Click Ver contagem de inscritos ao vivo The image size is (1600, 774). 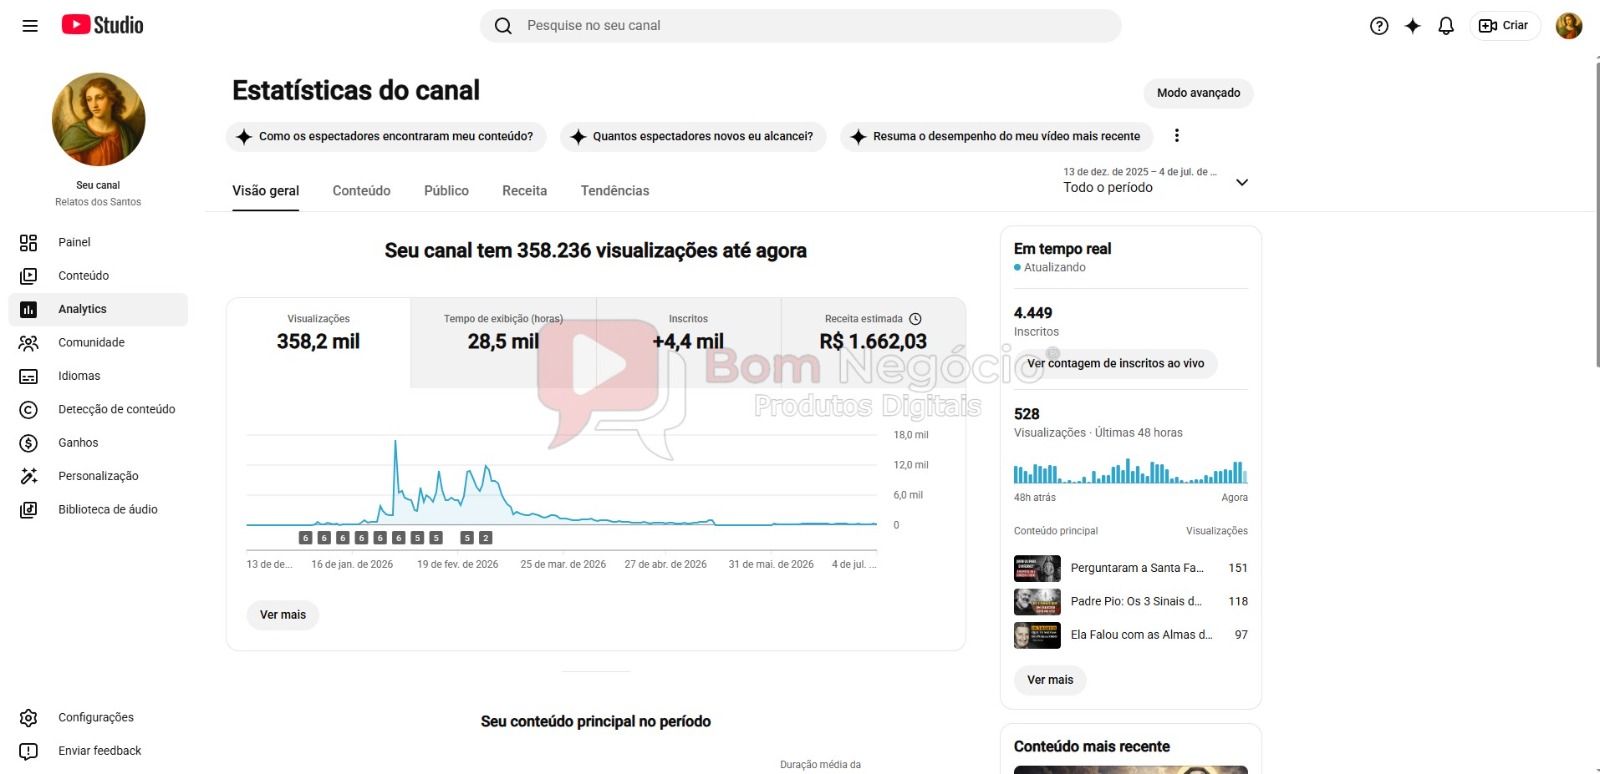pyautogui.click(x=1116, y=364)
